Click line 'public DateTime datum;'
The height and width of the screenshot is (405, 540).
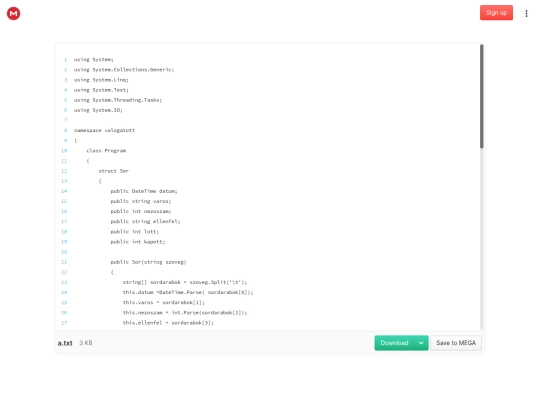(144, 191)
